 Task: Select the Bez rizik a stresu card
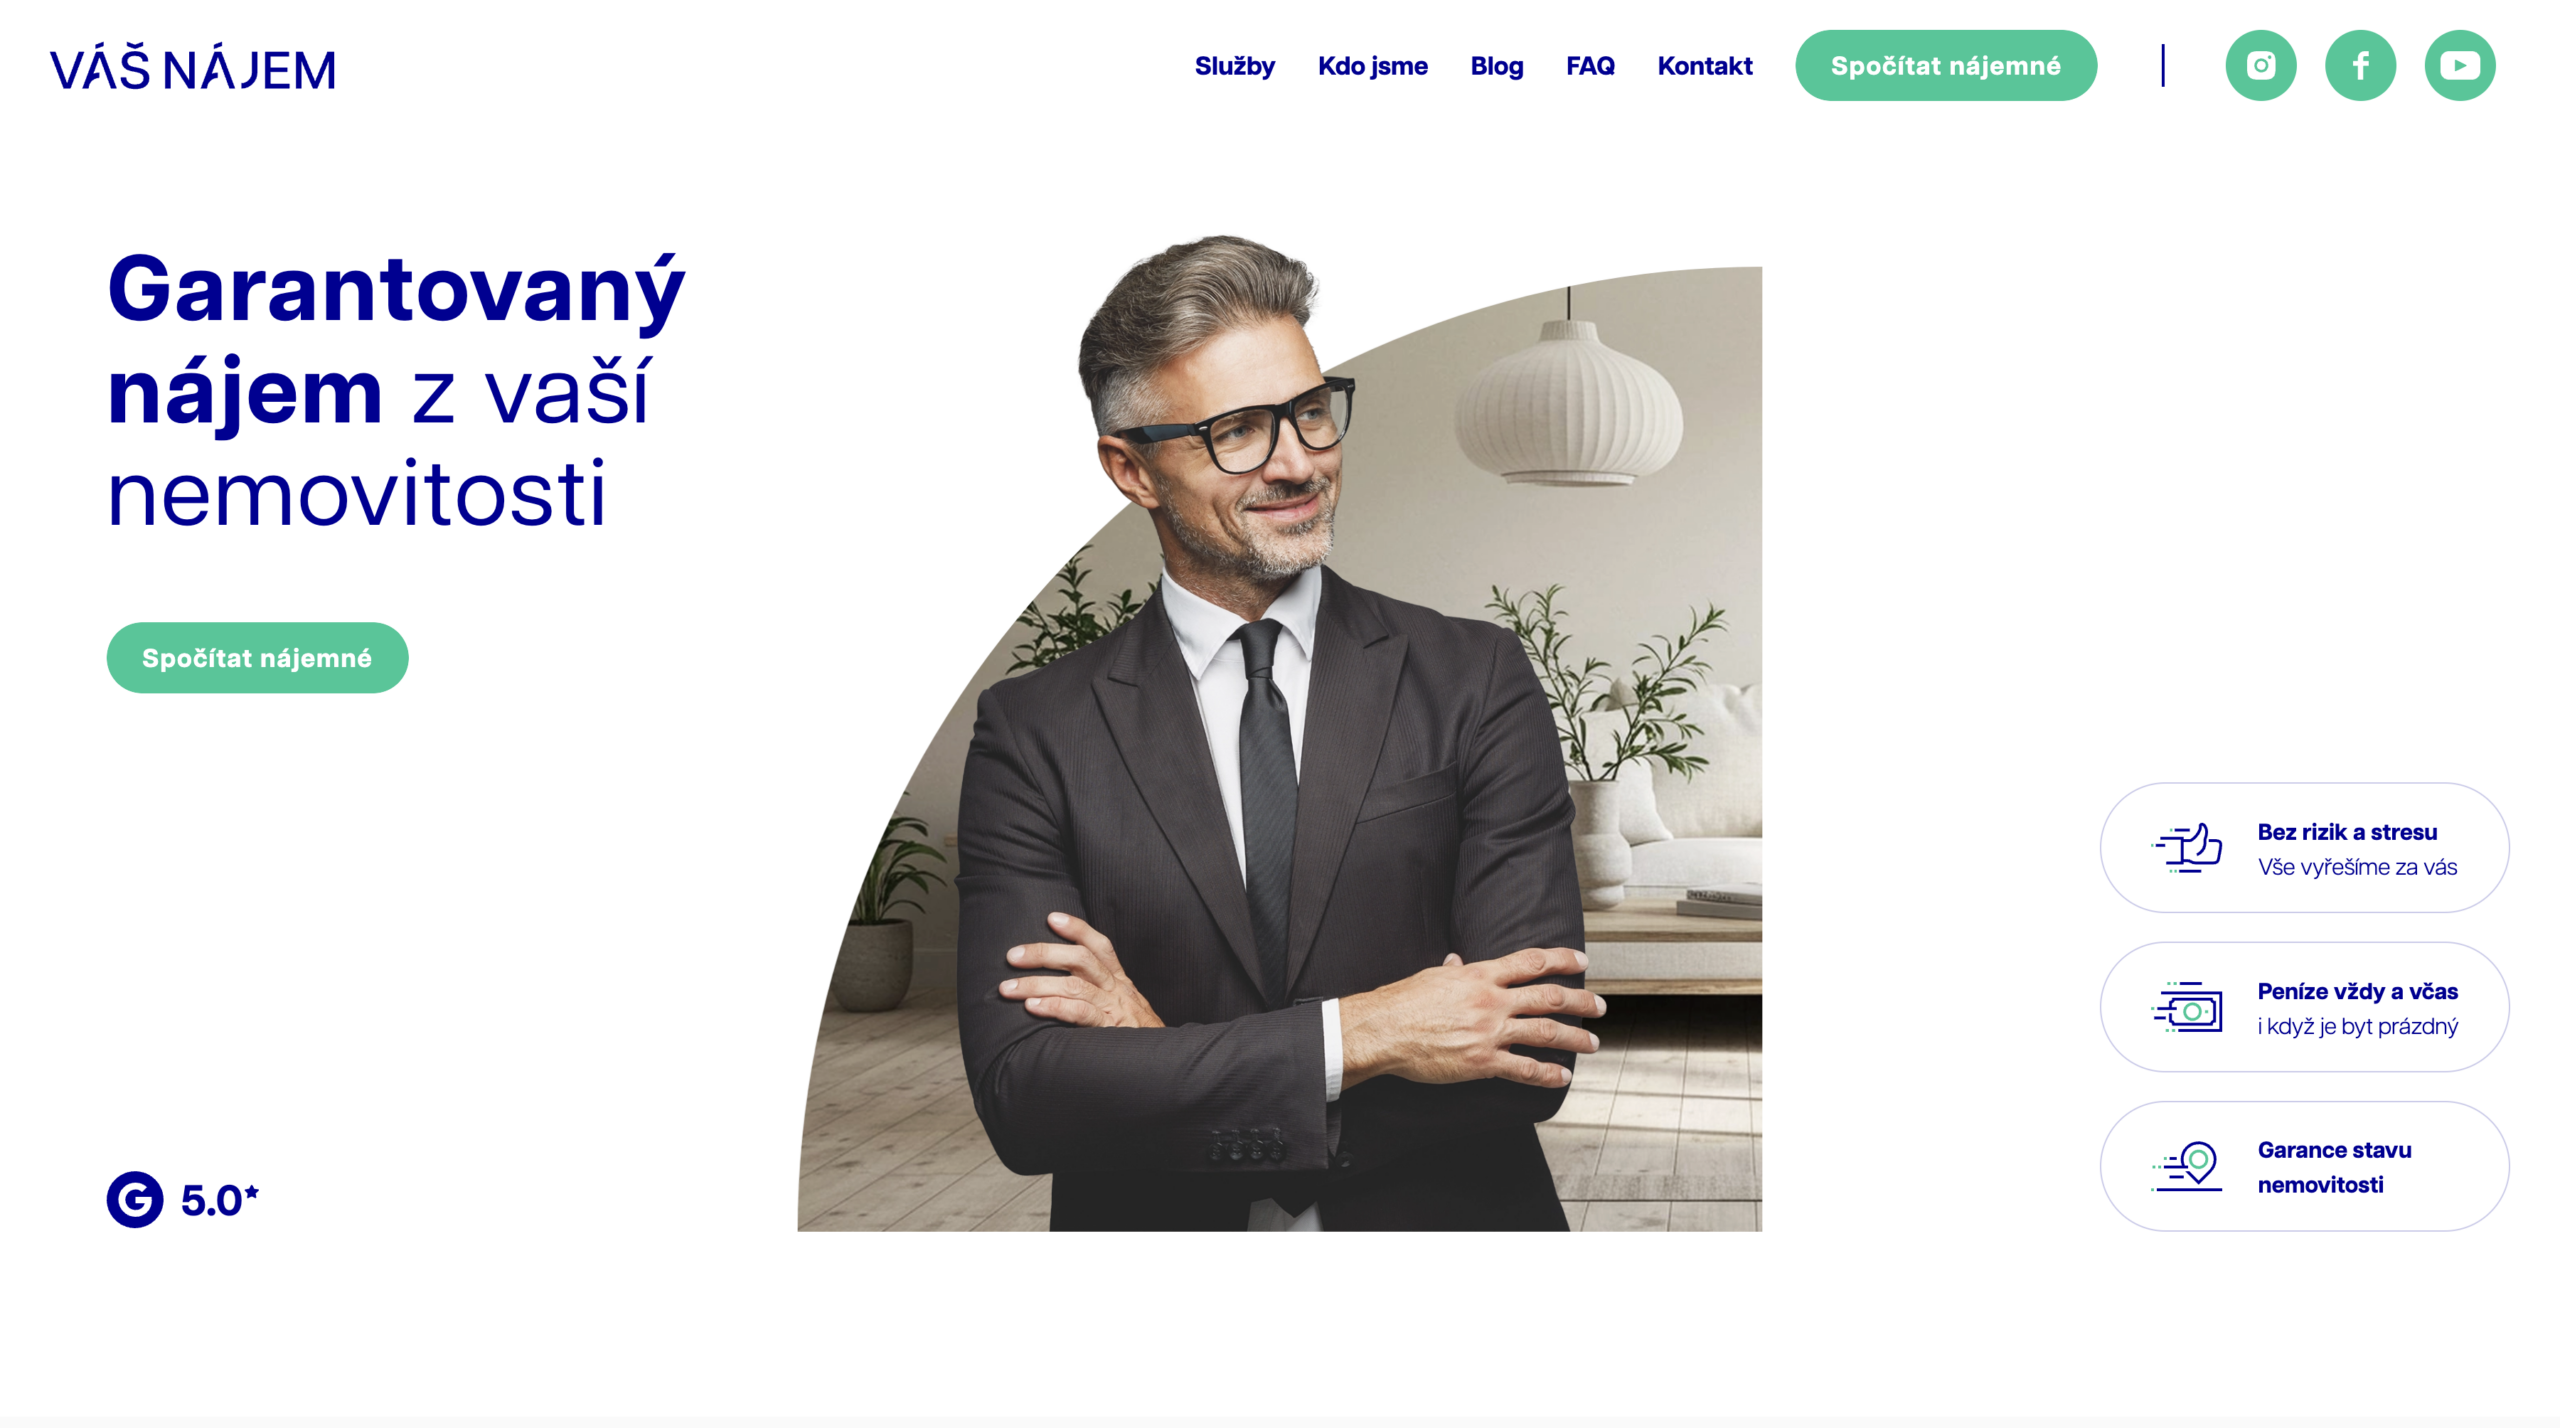[x=2304, y=848]
